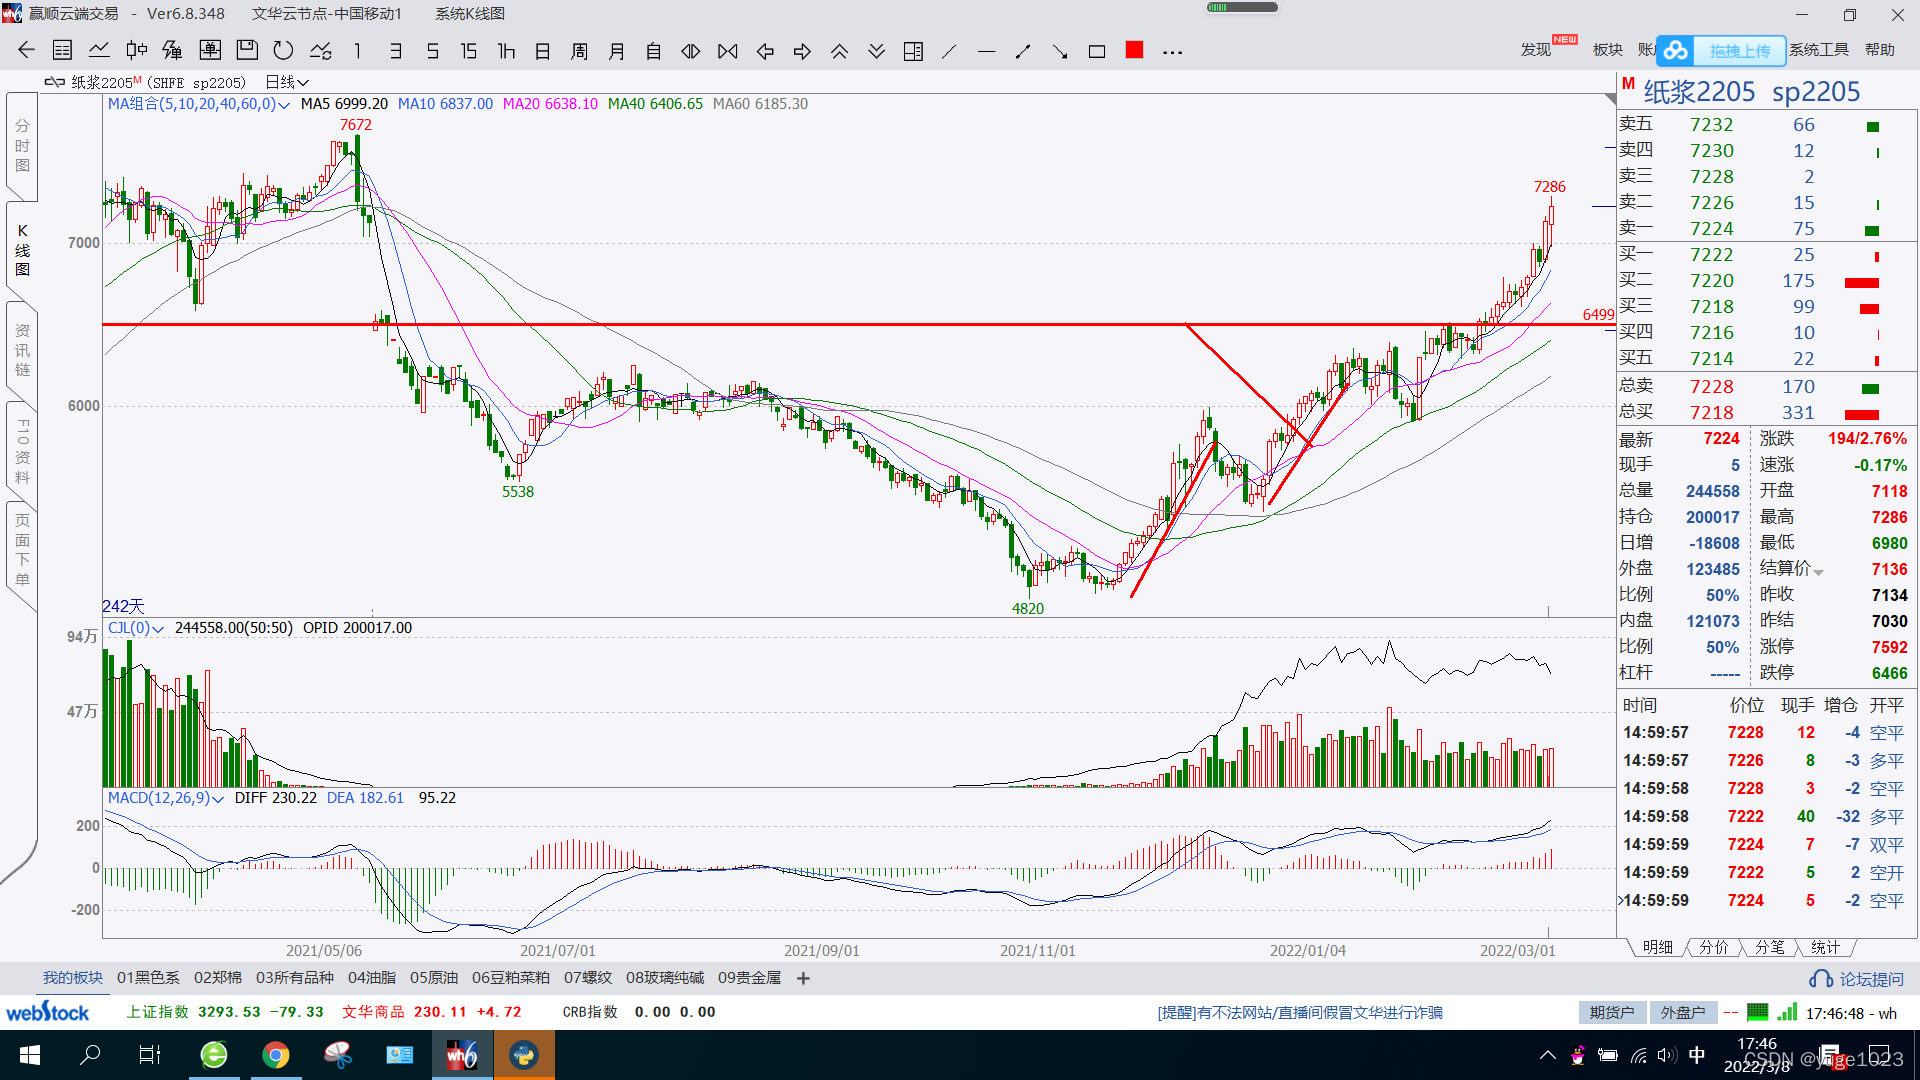
Task: Click the 论坛提问 forum link
Action: tap(1857, 979)
